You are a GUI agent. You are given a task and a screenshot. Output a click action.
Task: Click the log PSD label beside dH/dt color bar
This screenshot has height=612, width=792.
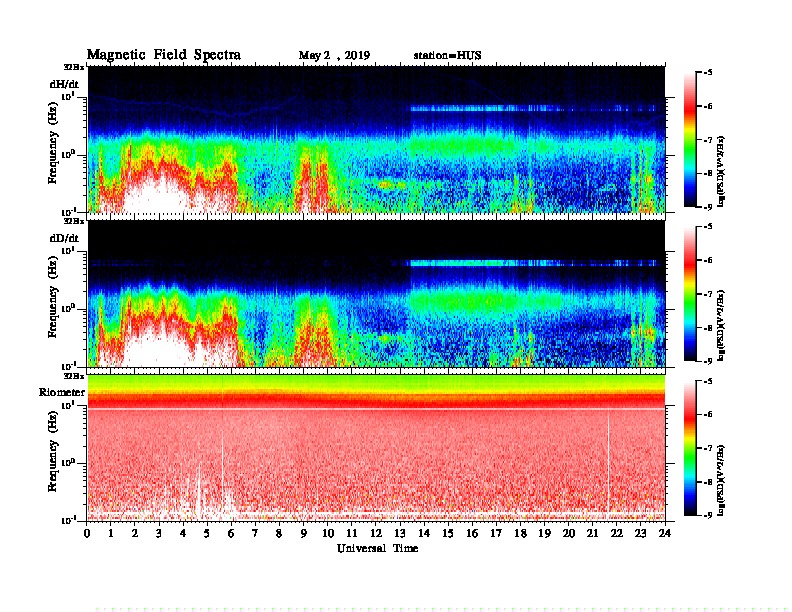(x=721, y=171)
